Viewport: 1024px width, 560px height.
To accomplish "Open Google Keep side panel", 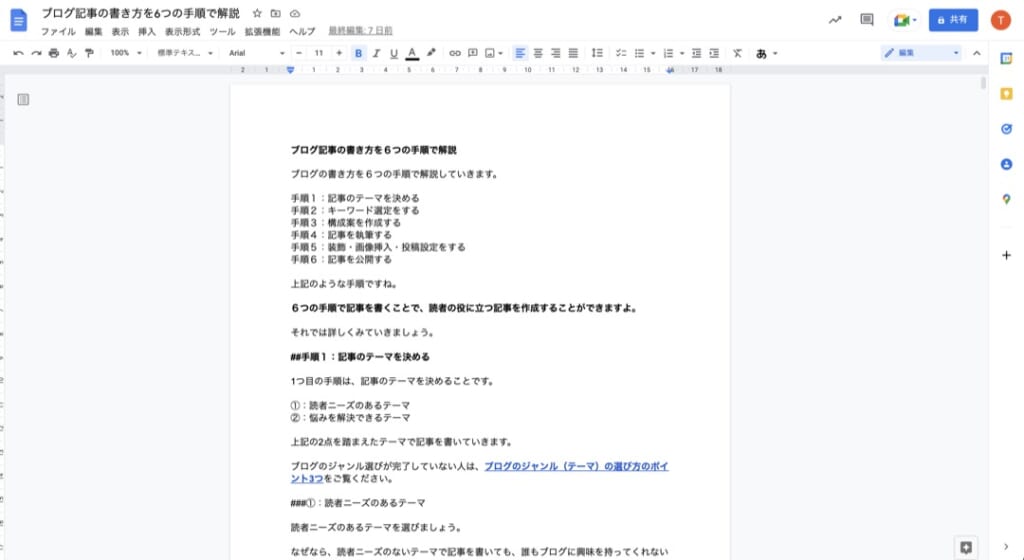I will coord(1006,94).
